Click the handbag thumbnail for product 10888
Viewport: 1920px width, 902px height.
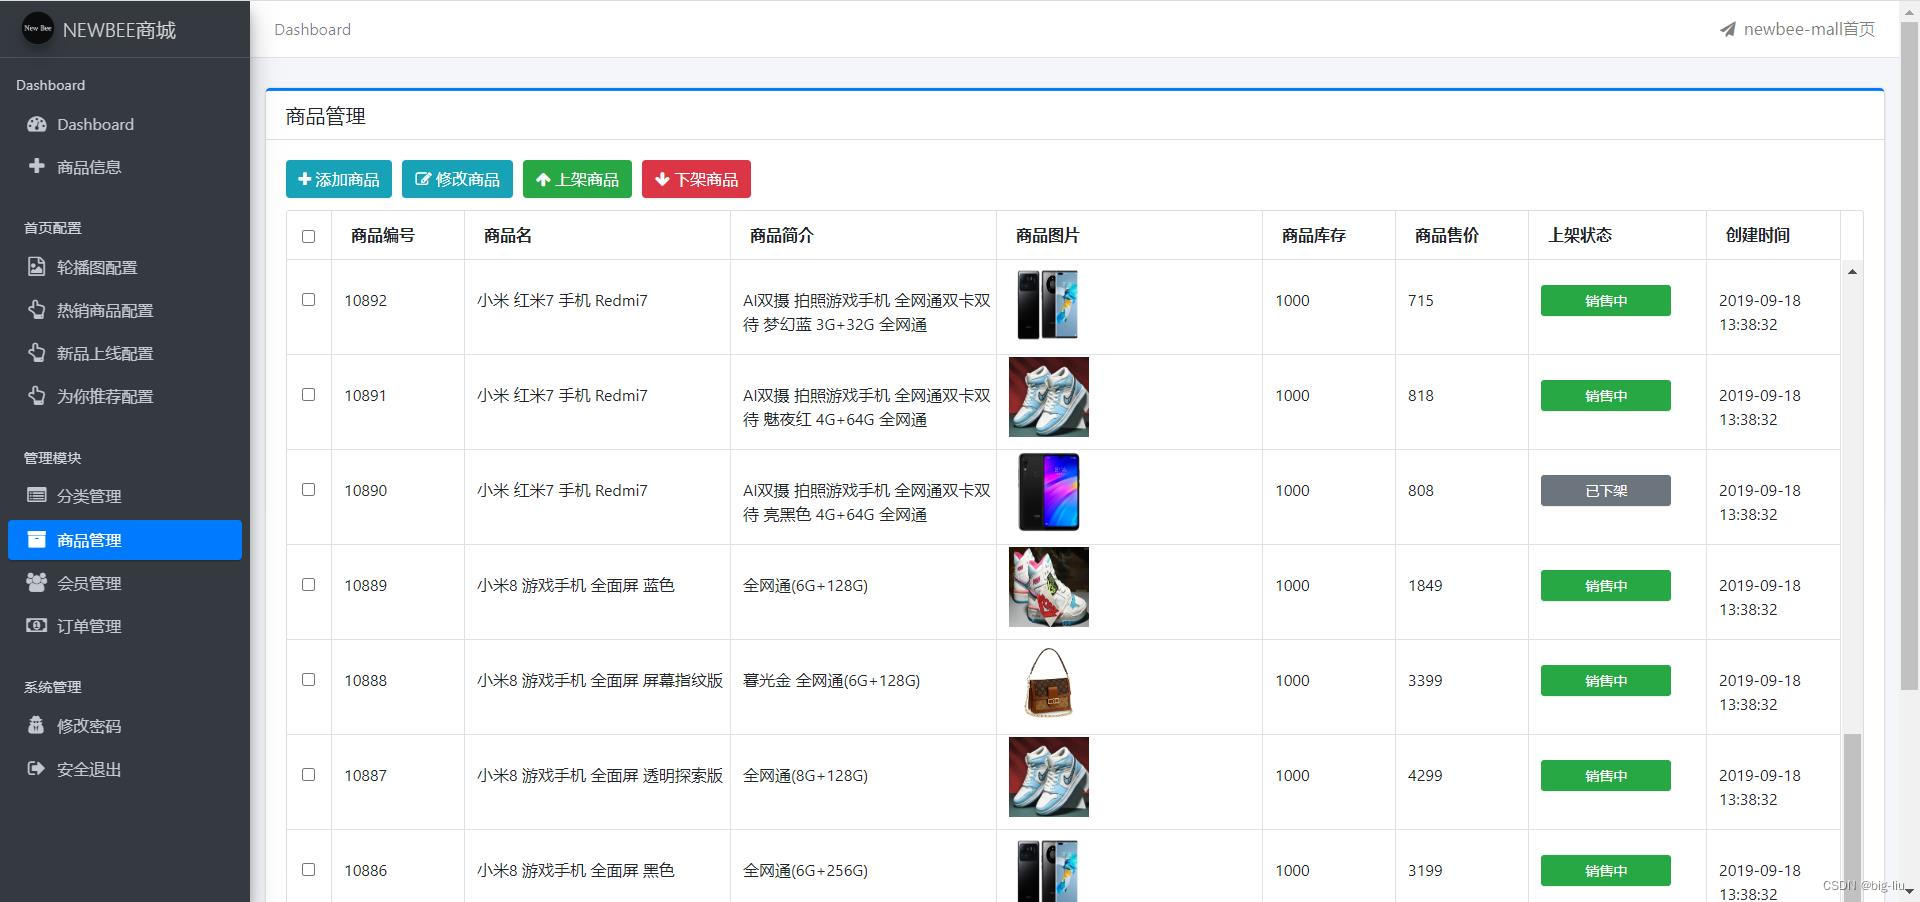click(x=1048, y=682)
